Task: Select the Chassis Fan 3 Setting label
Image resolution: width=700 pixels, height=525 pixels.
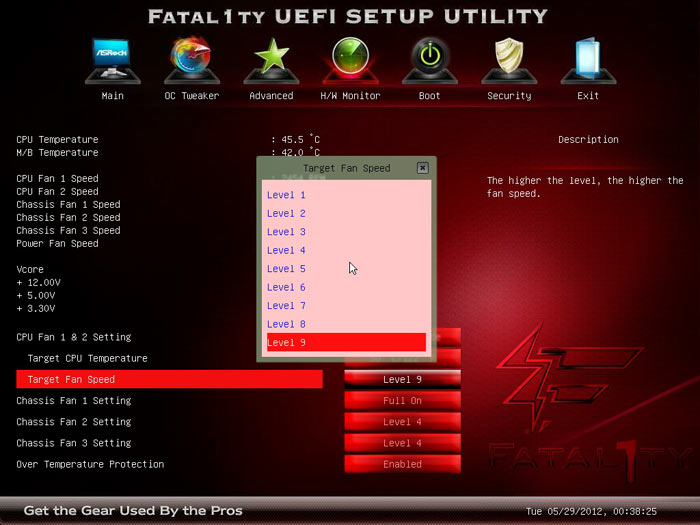Action: (74, 443)
